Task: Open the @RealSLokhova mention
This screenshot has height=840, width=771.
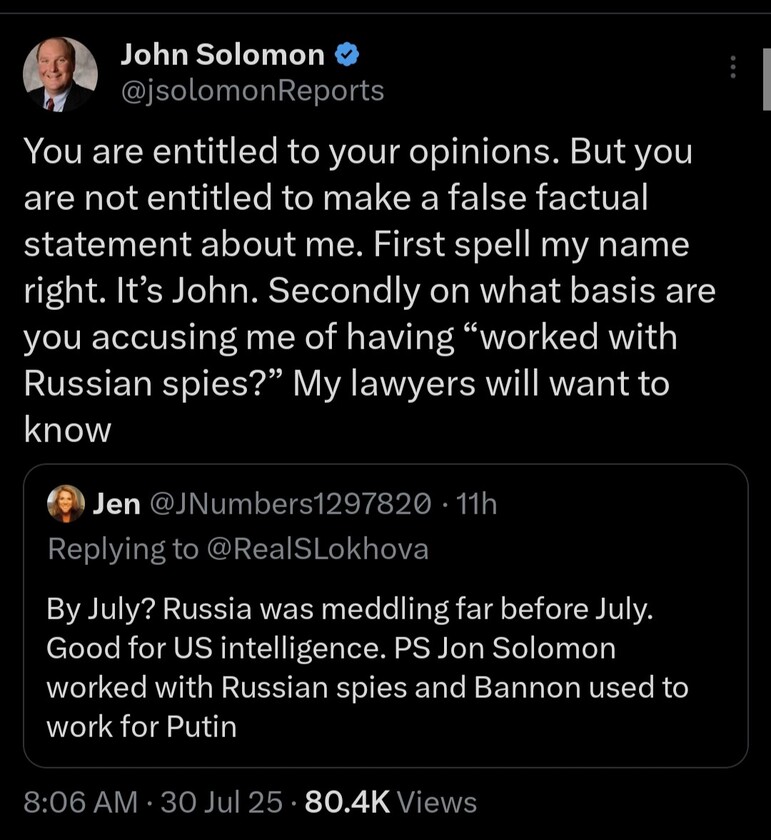Action: [x=317, y=548]
